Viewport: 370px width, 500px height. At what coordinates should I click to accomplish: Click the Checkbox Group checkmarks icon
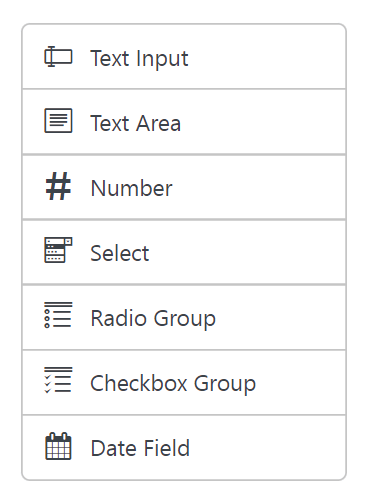click(58, 380)
